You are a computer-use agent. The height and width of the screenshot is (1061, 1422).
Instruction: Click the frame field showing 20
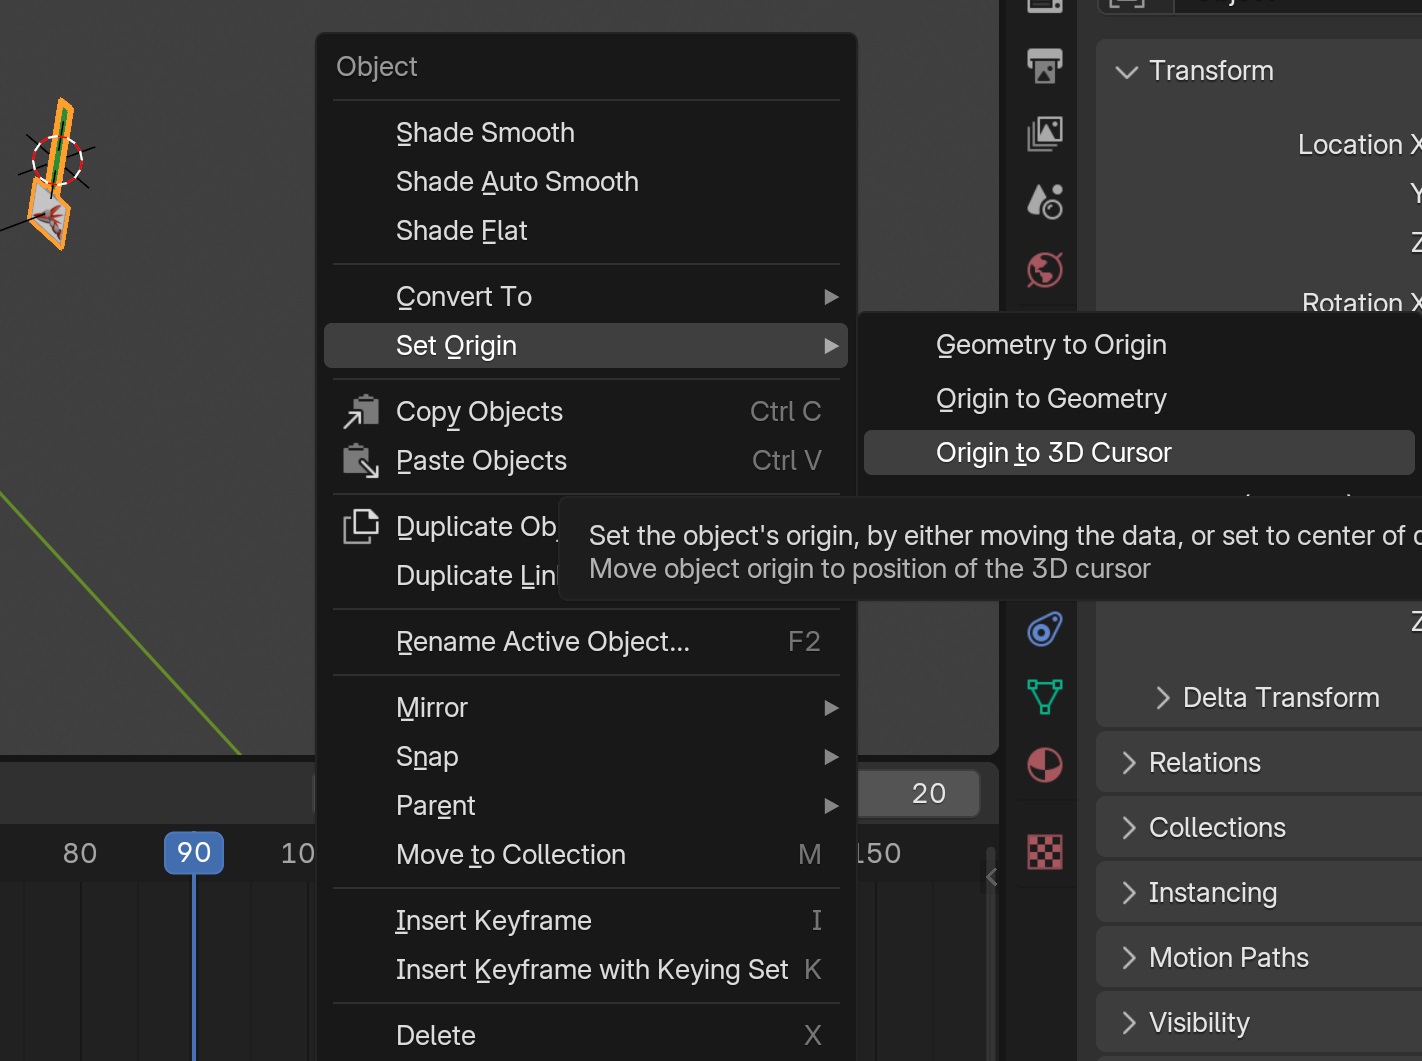pos(919,793)
